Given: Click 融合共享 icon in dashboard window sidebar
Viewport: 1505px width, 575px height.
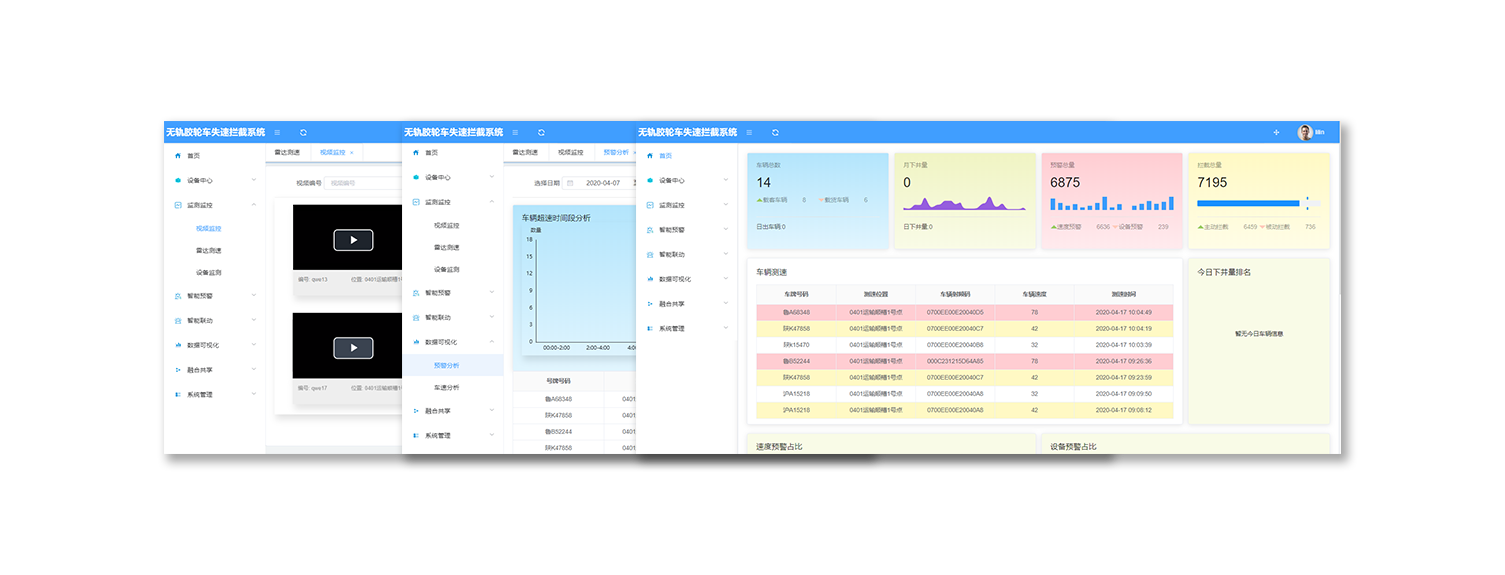Looking at the screenshot, I should click(x=651, y=303).
